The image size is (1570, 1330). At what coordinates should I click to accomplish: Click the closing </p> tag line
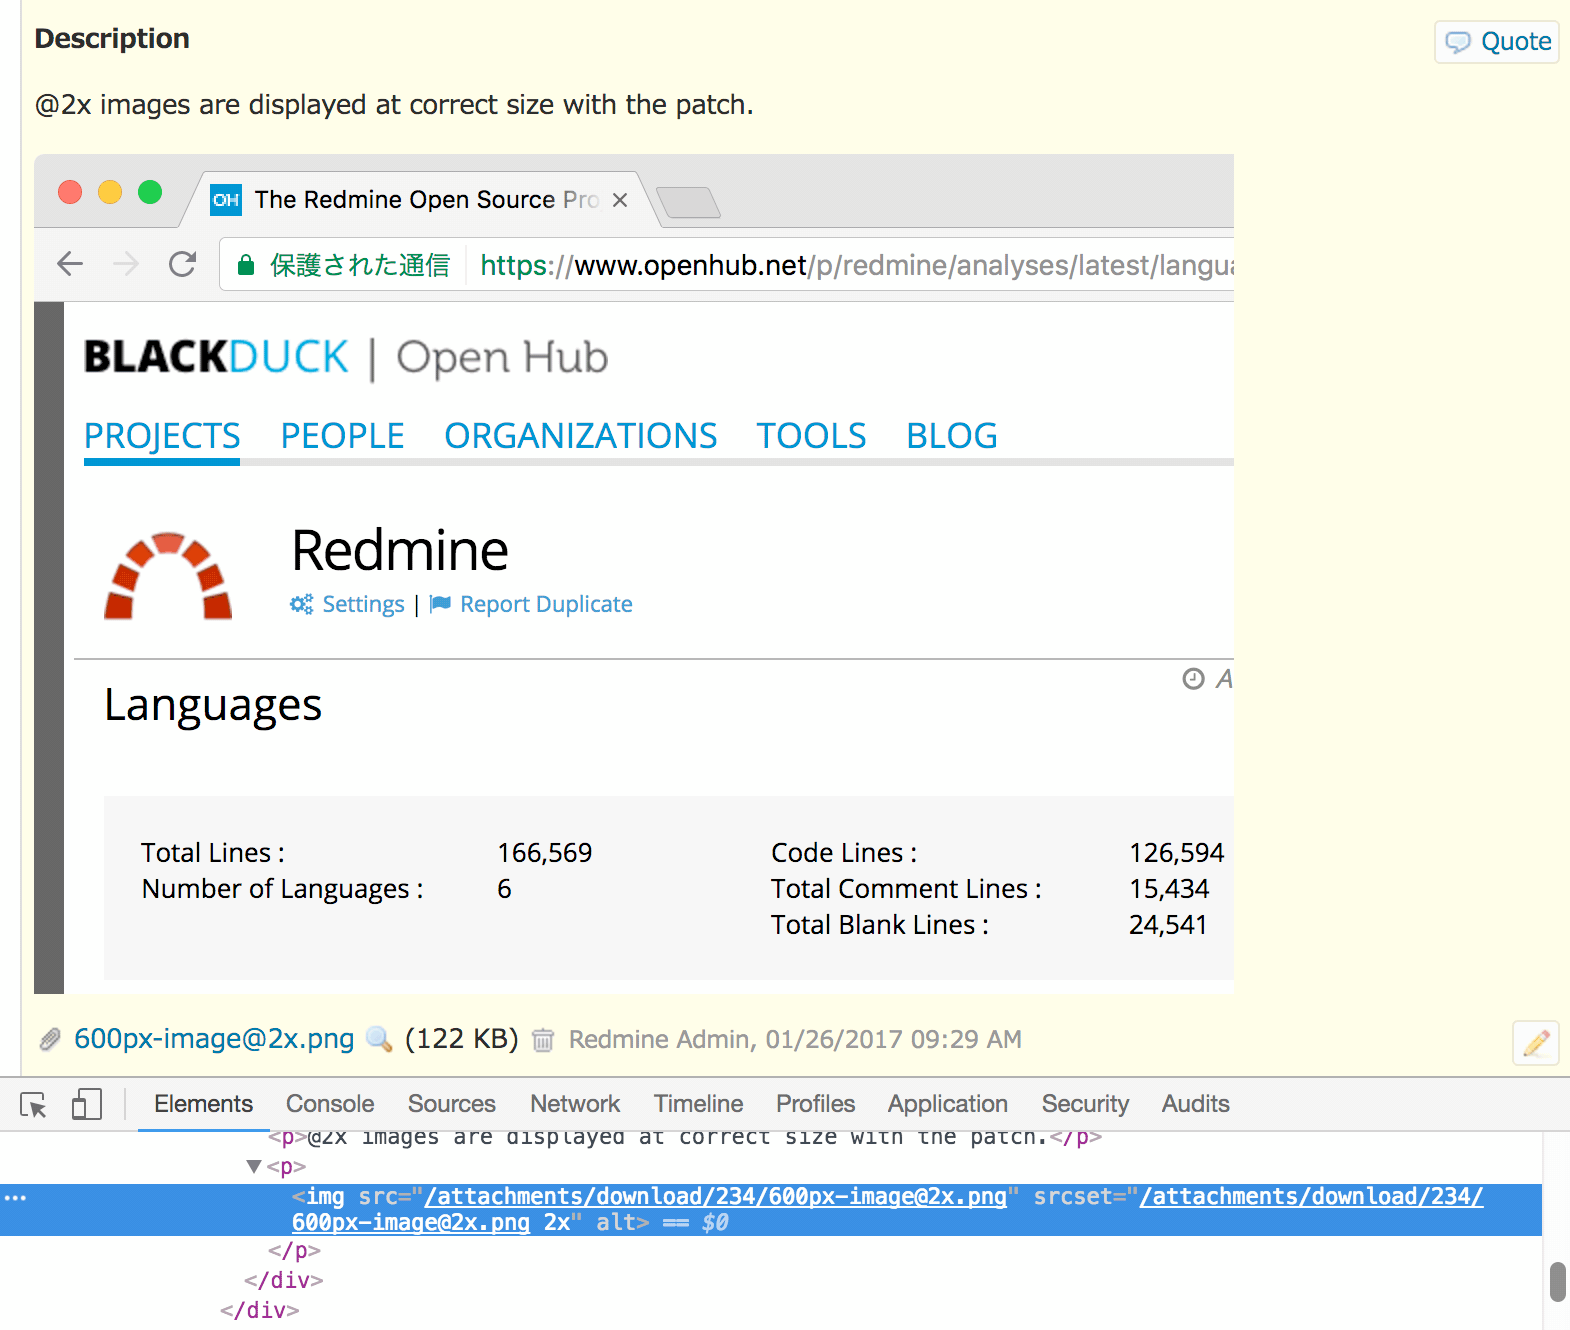click(294, 1251)
